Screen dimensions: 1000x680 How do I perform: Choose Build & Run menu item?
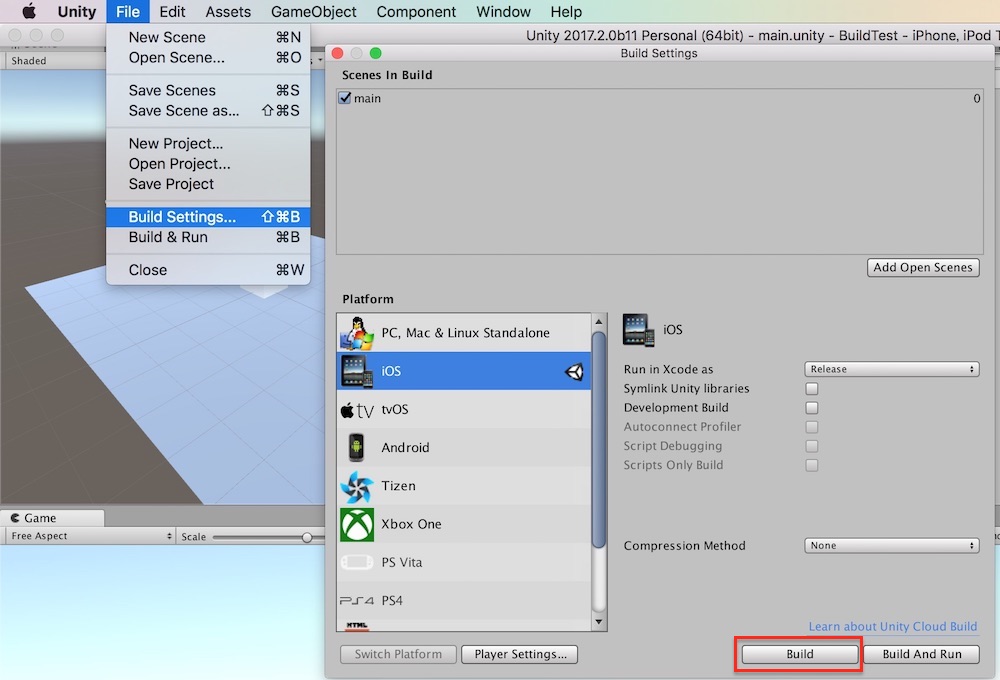[x=208, y=237]
